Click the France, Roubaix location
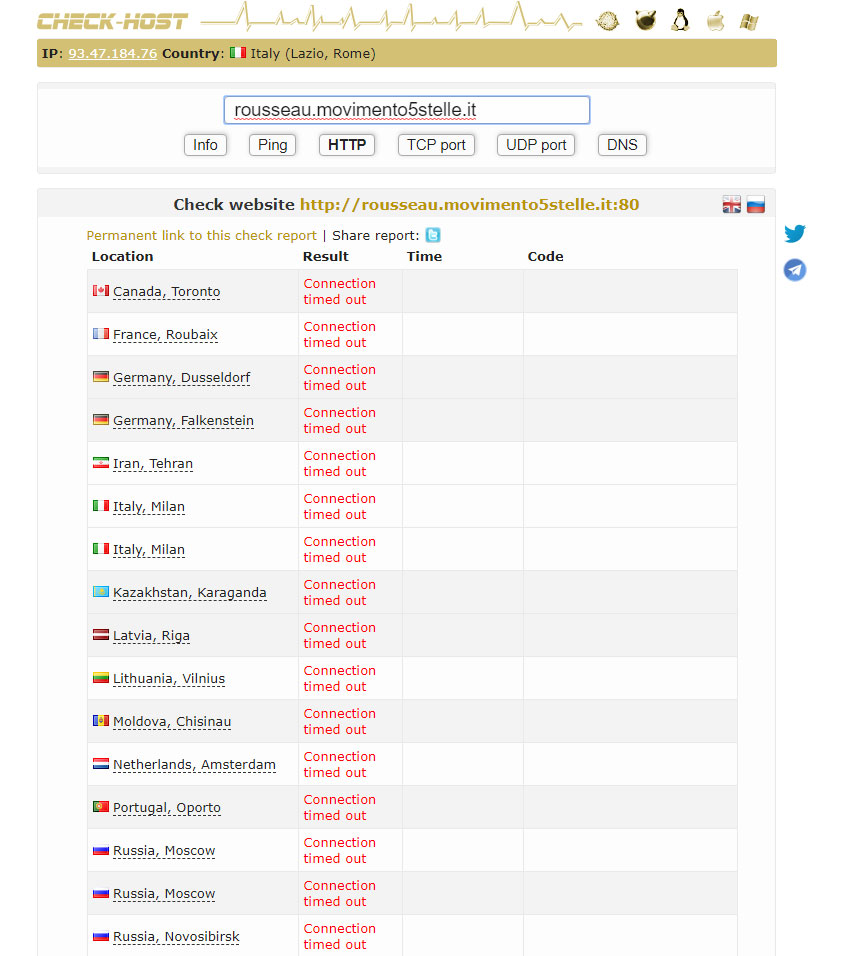The image size is (842, 956). coord(165,335)
